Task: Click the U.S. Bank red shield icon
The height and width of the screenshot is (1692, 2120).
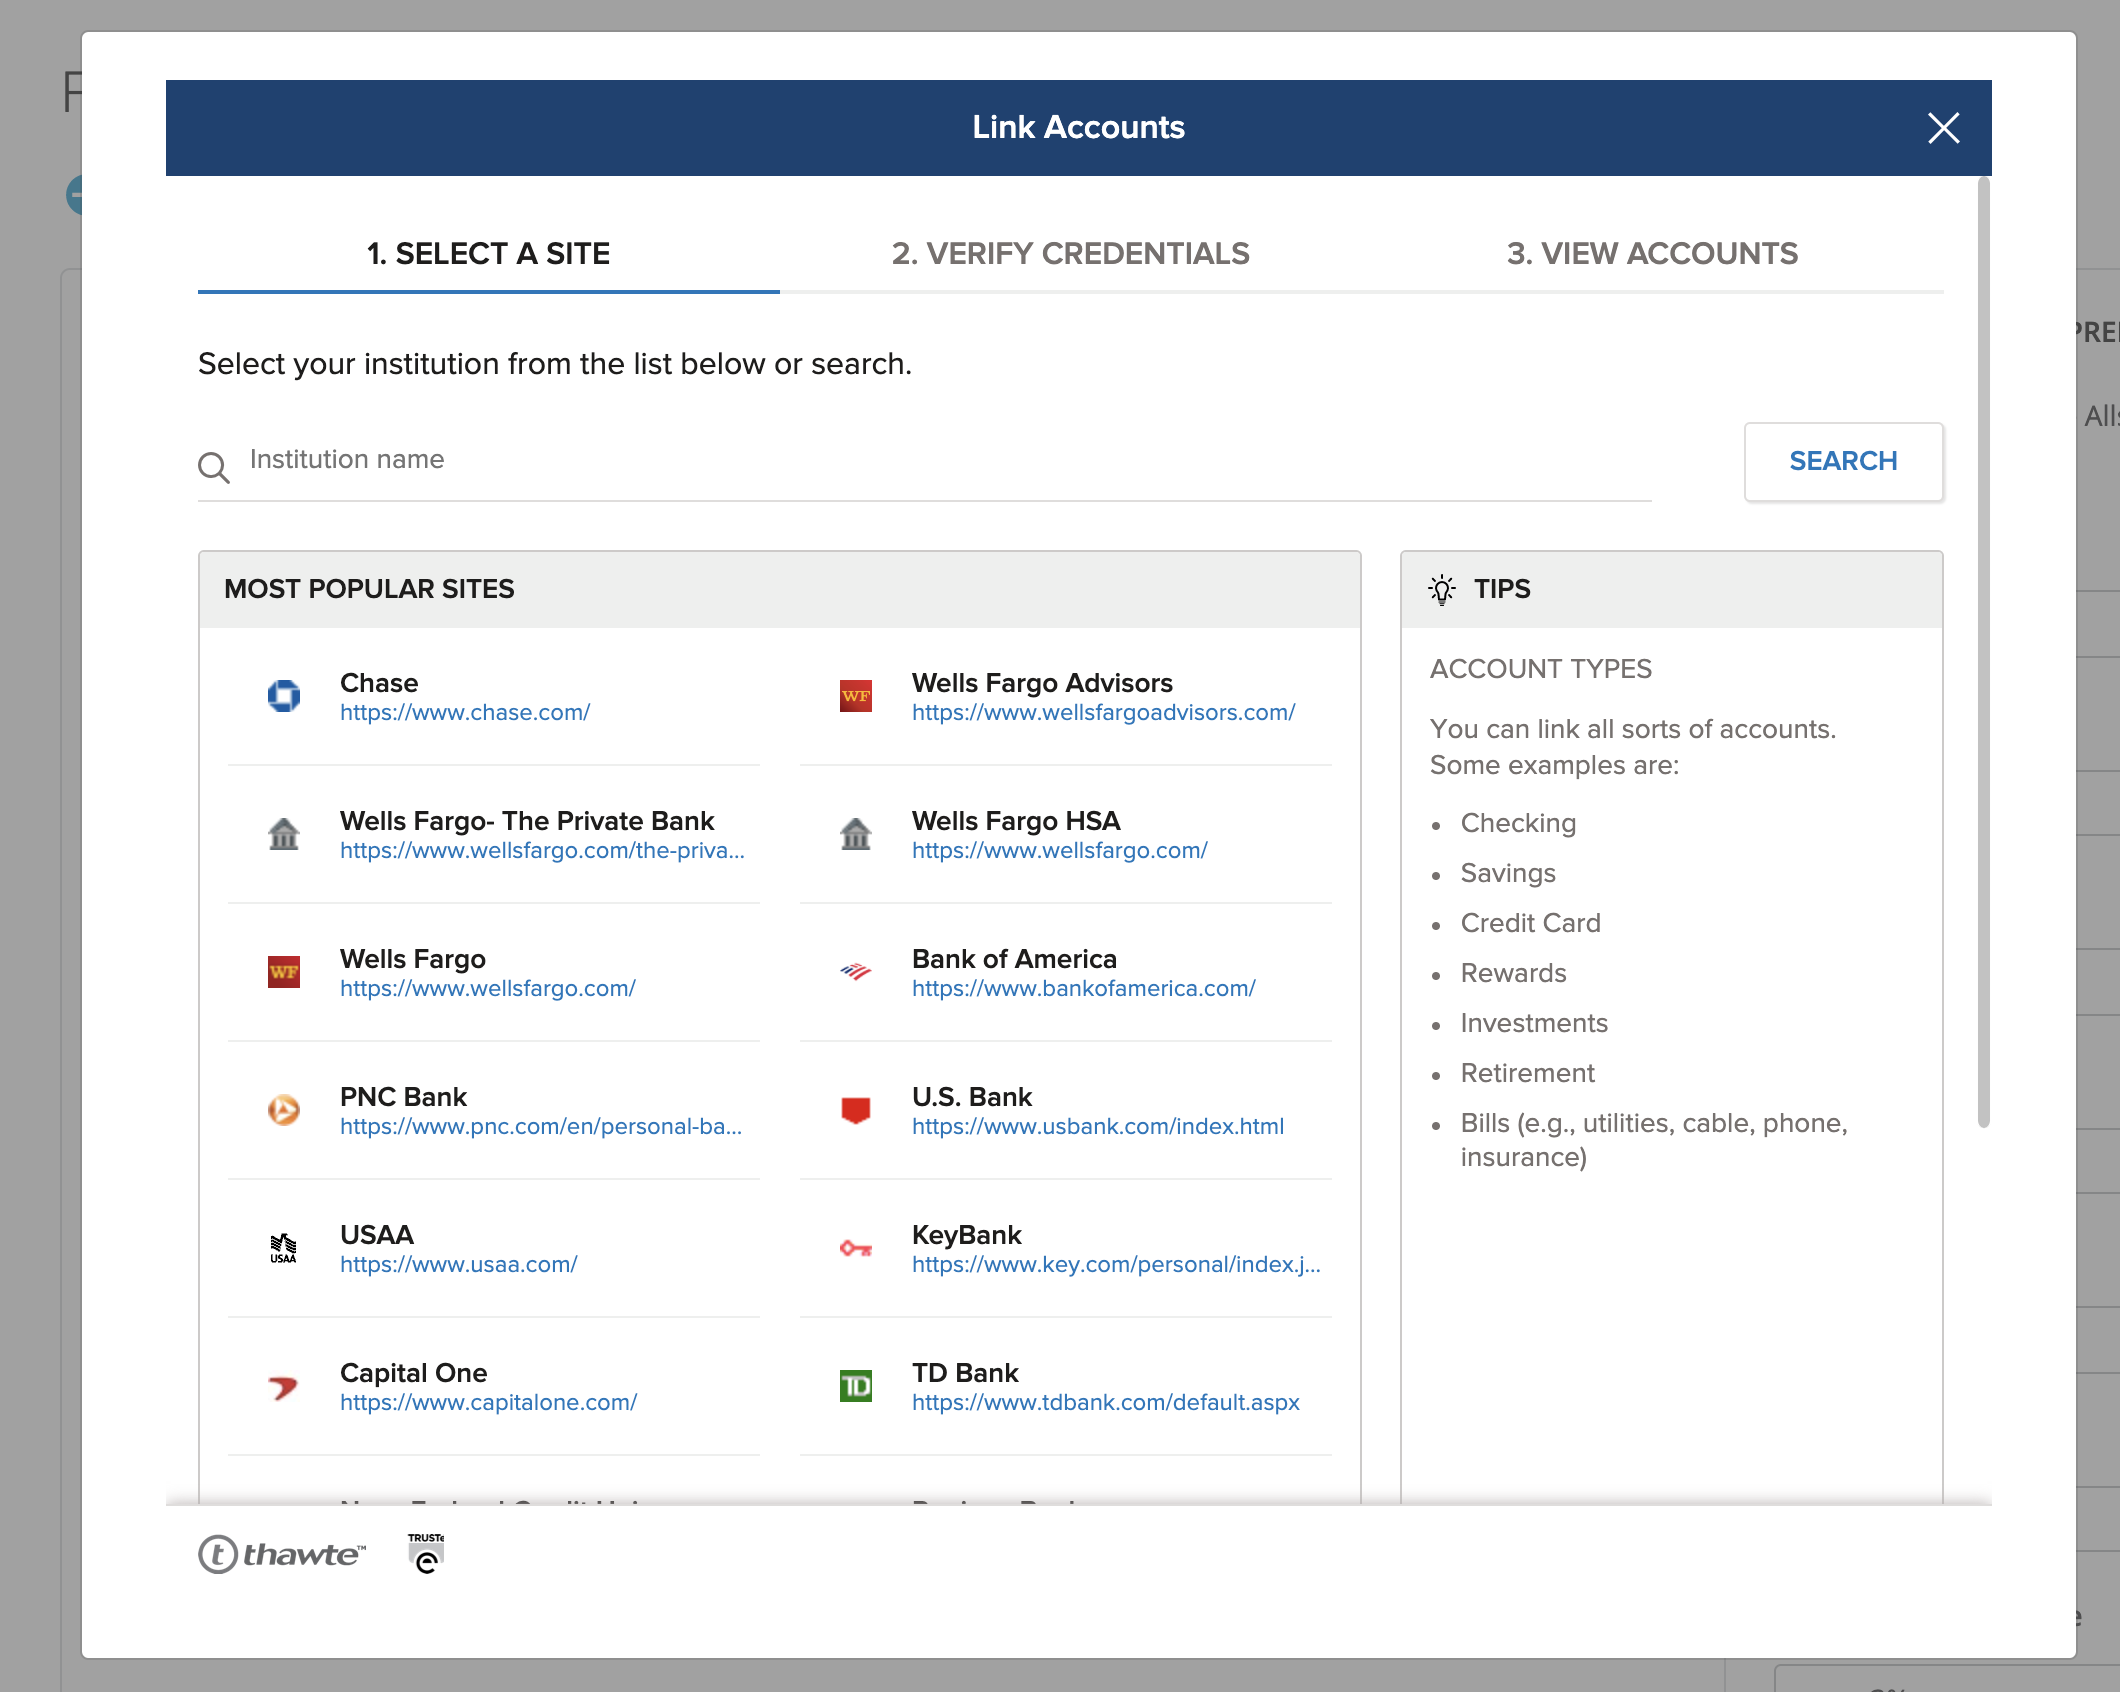Action: pyautogui.click(x=856, y=1110)
